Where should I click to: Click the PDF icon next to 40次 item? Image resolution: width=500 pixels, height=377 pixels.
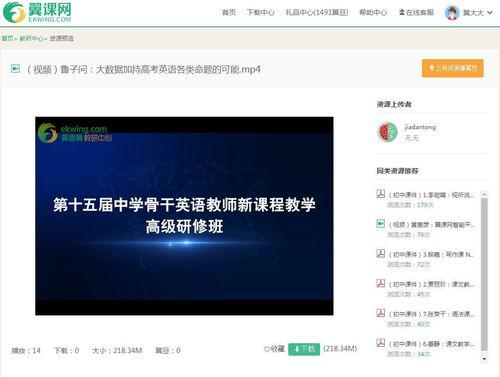point(381,313)
